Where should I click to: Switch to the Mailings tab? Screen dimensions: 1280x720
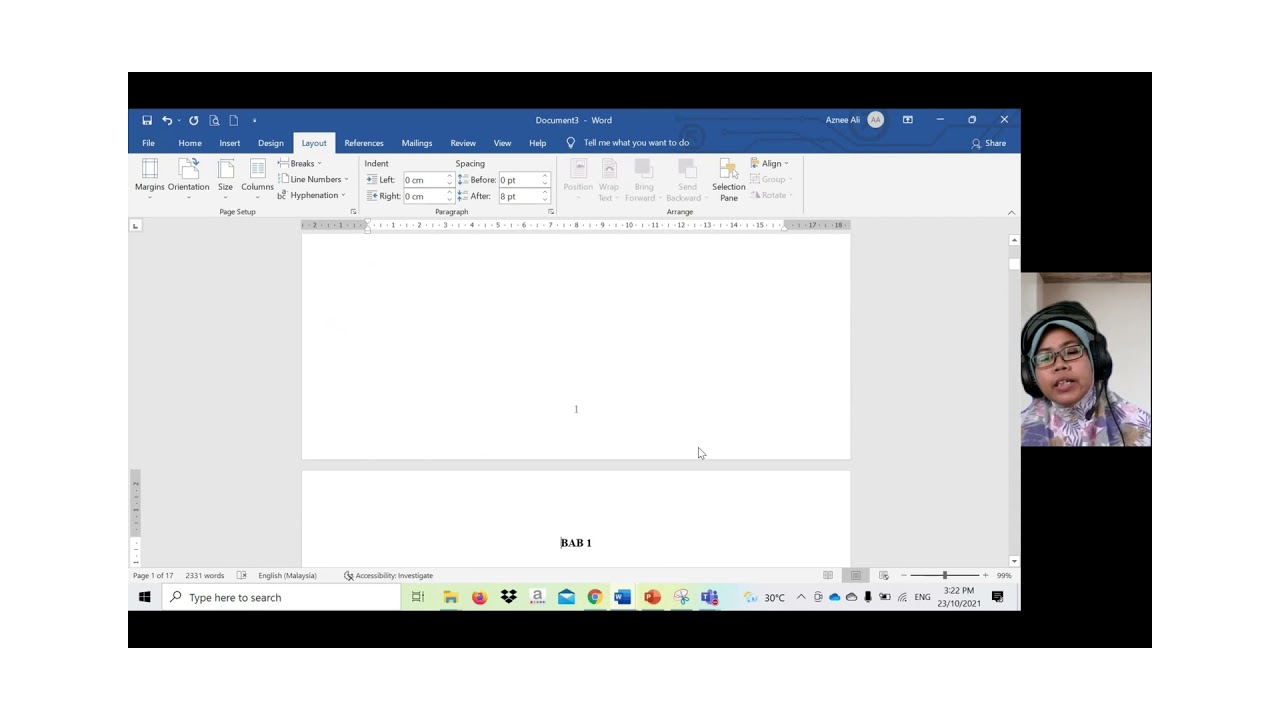(417, 143)
